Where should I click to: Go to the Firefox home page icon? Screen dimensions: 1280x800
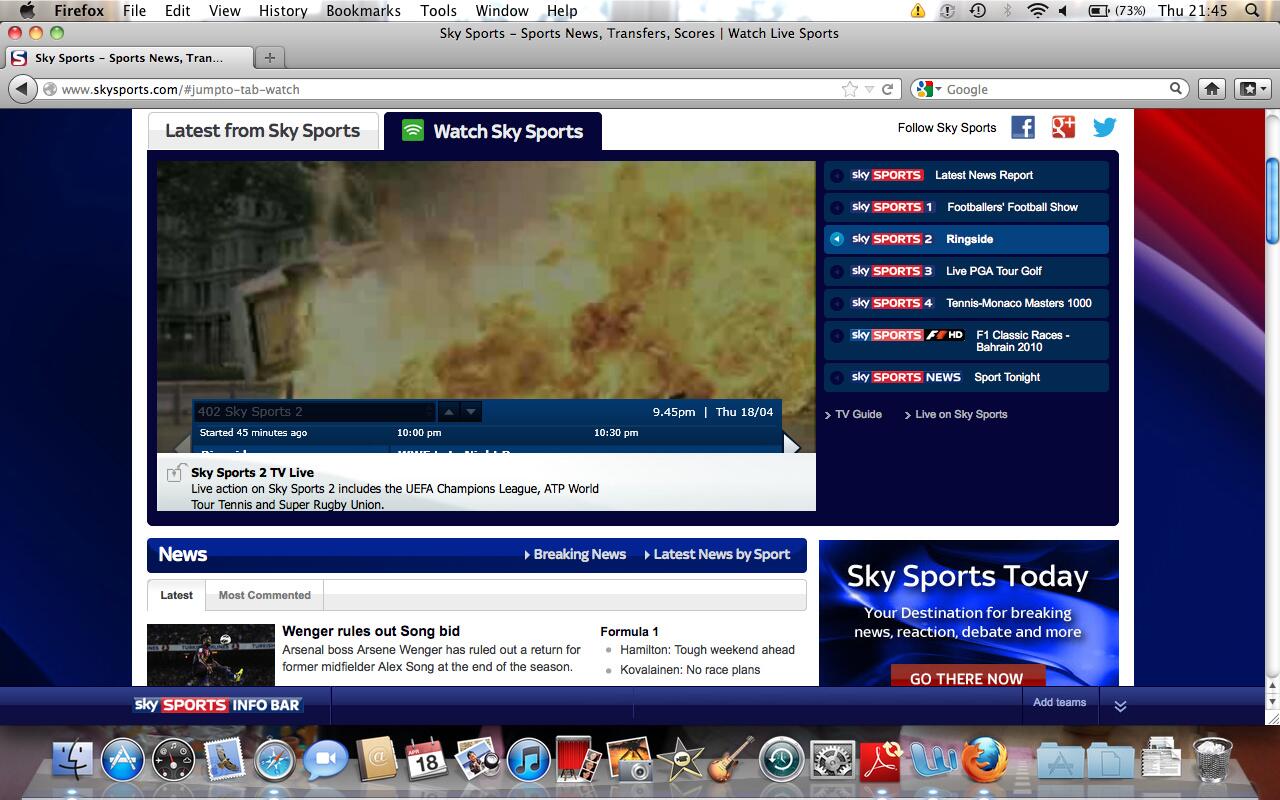pos(1212,89)
